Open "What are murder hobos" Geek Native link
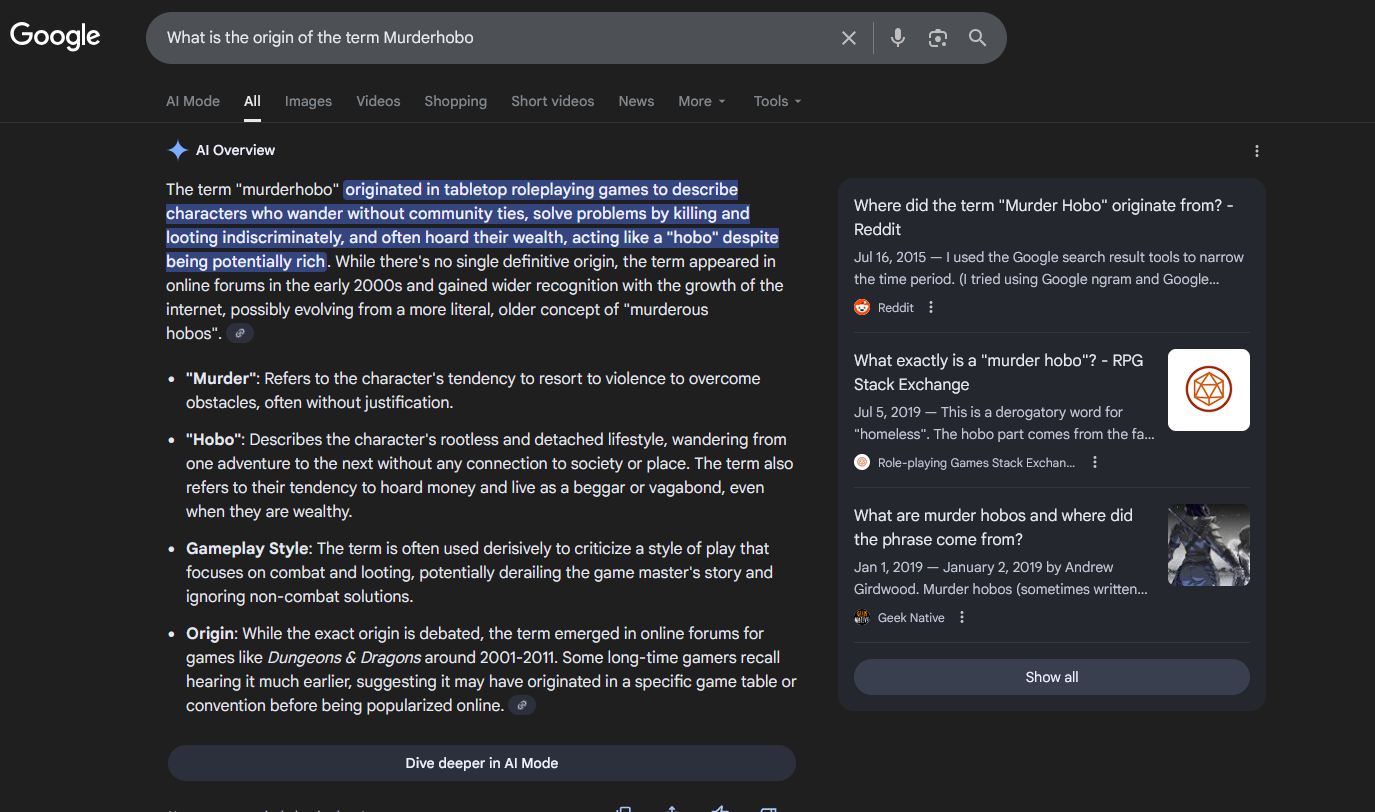The height and width of the screenshot is (812, 1375). [x=993, y=527]
